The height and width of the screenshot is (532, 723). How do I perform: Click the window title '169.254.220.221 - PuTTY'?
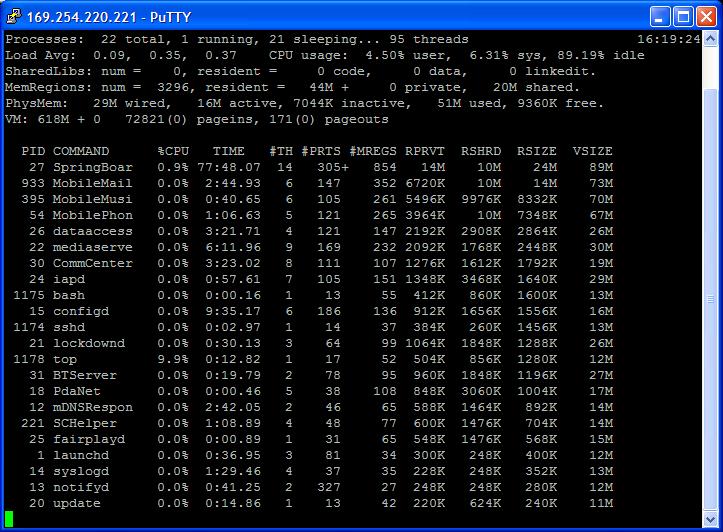[109, 17]
